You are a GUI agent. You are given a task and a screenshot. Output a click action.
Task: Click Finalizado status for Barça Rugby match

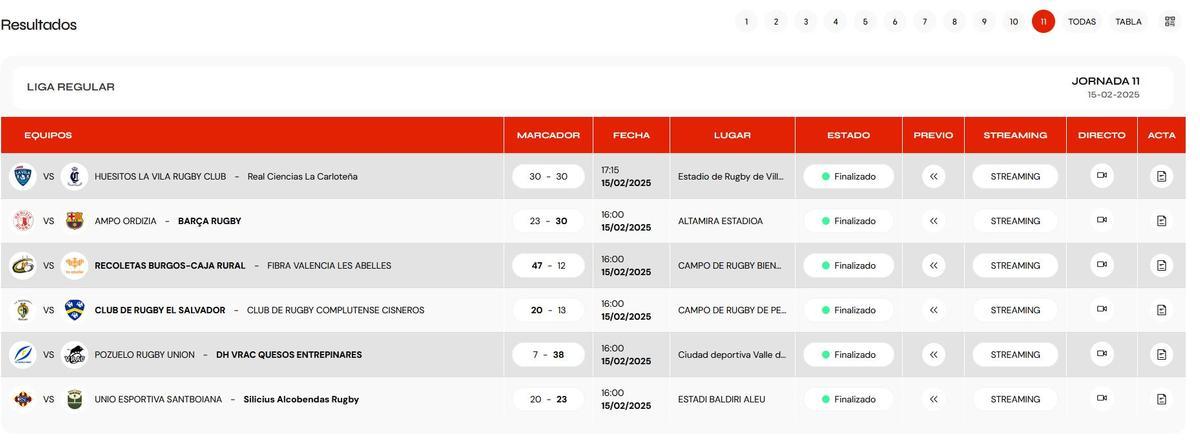(848, 221)
